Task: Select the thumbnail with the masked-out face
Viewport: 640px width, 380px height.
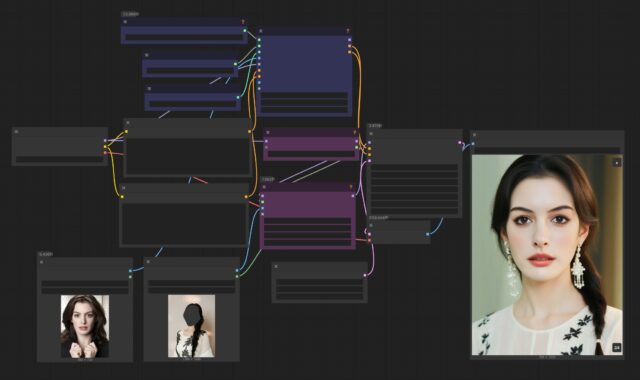Action: tap(191, 326)
